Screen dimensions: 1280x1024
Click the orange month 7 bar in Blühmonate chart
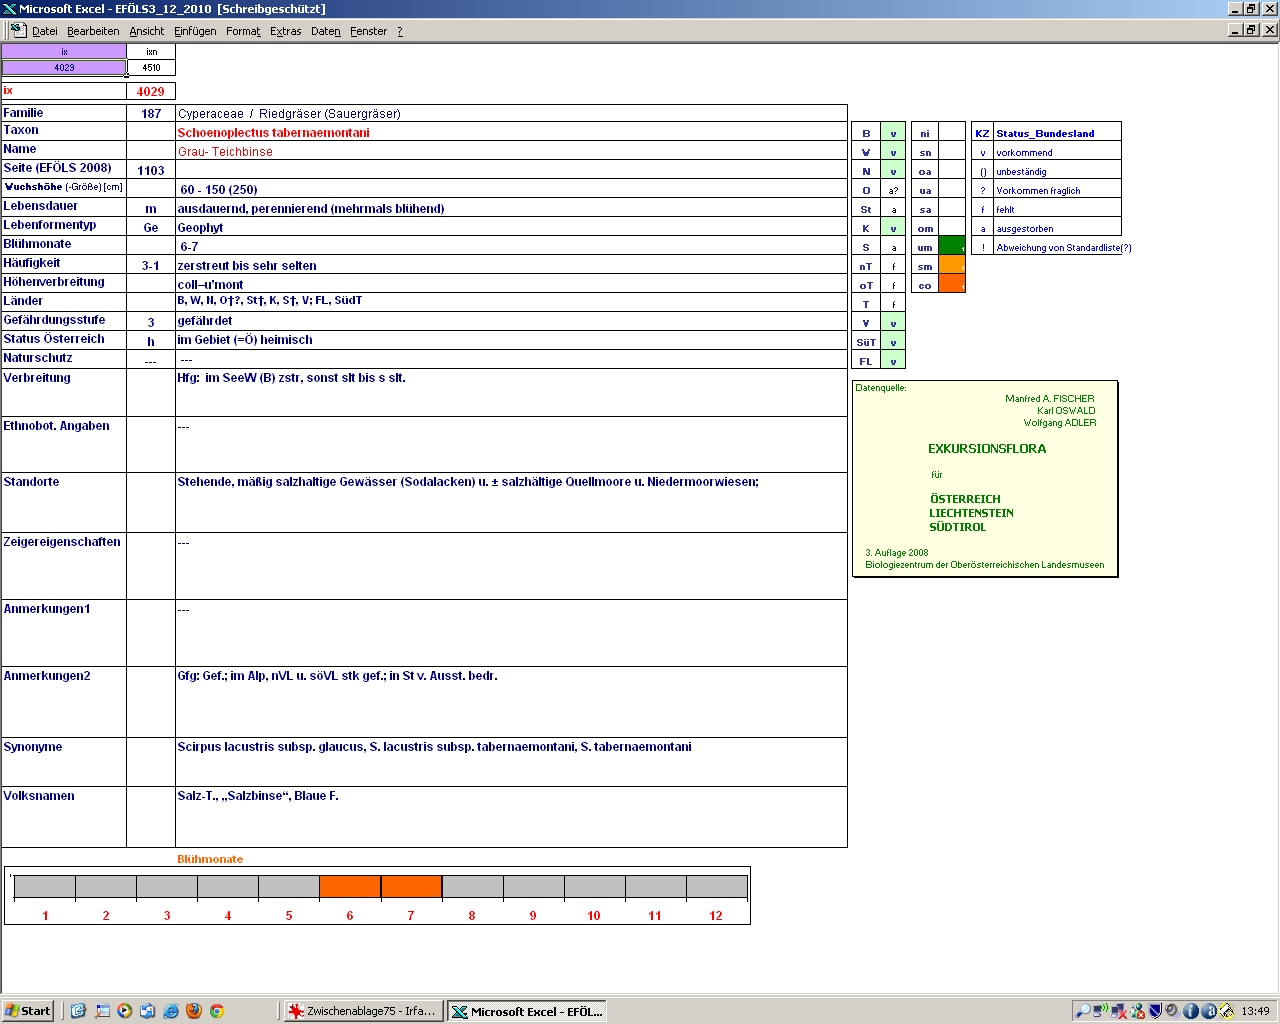pos(411,887)
